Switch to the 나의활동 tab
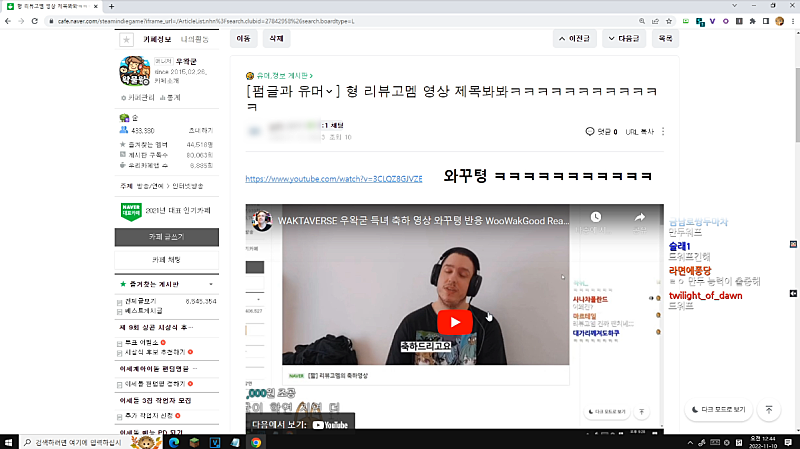The height and width of the screenshot is (449, 800). tap(194, 39)
